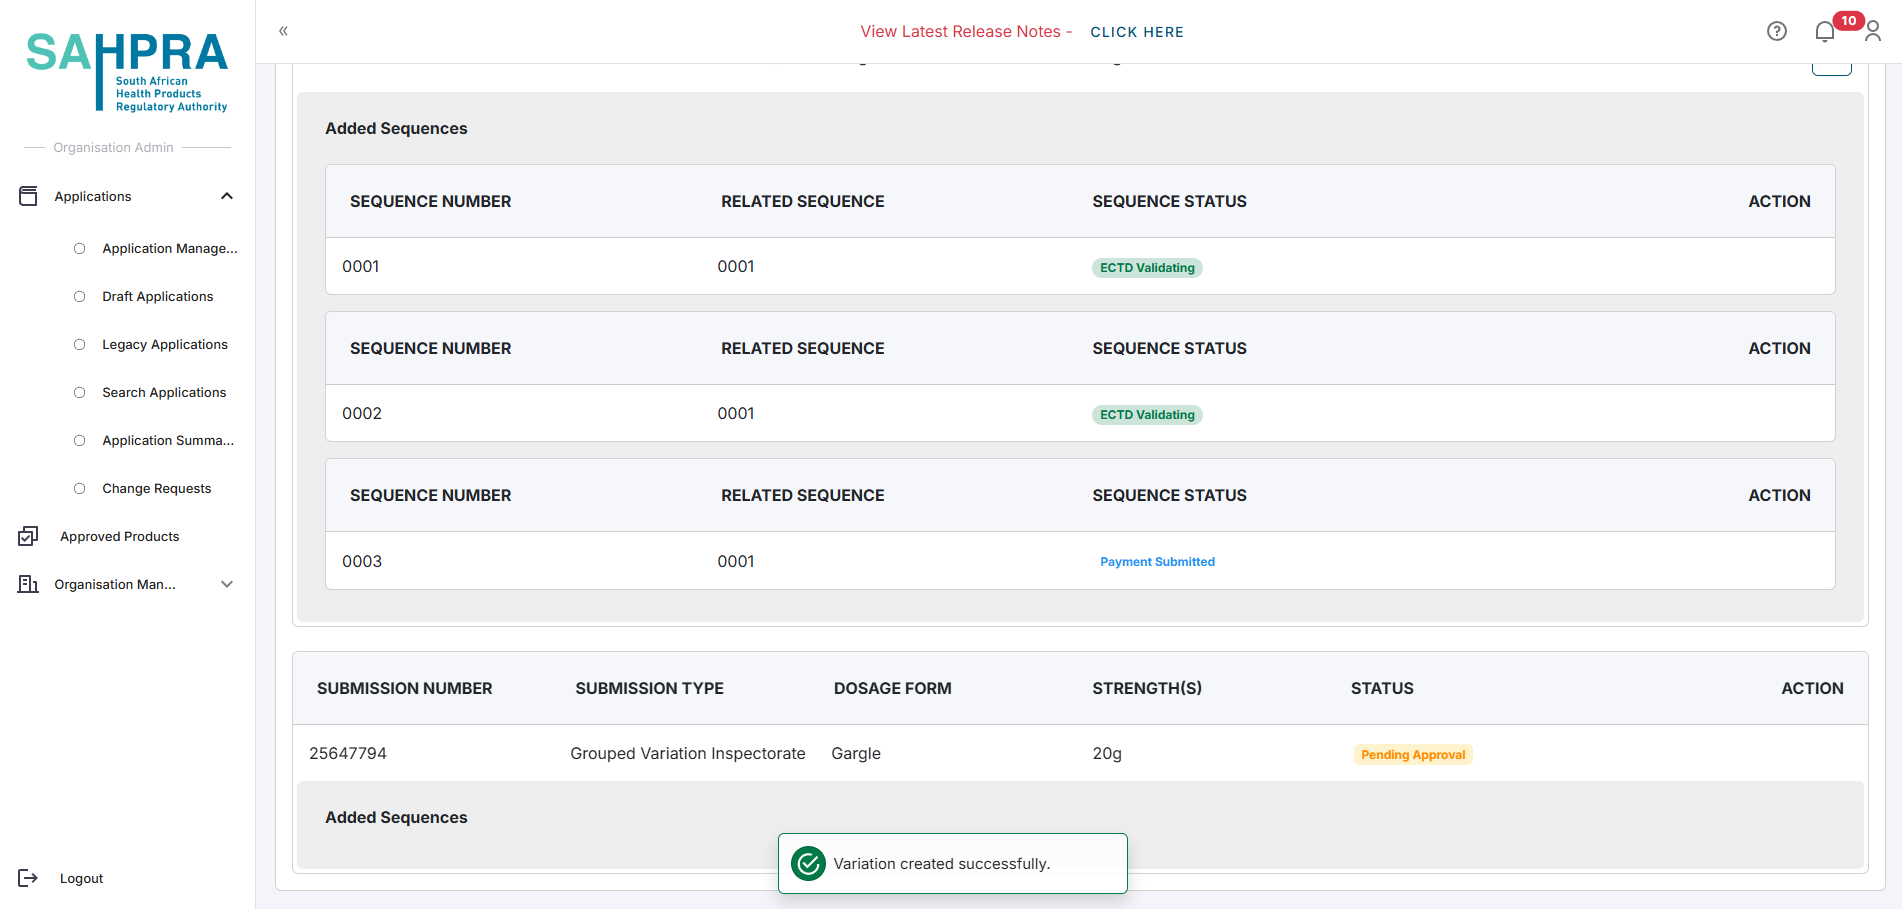1902x909 pixels.
Task: Open Change Requests menu item
Action: pyautogui.click(x=156, y=489)
